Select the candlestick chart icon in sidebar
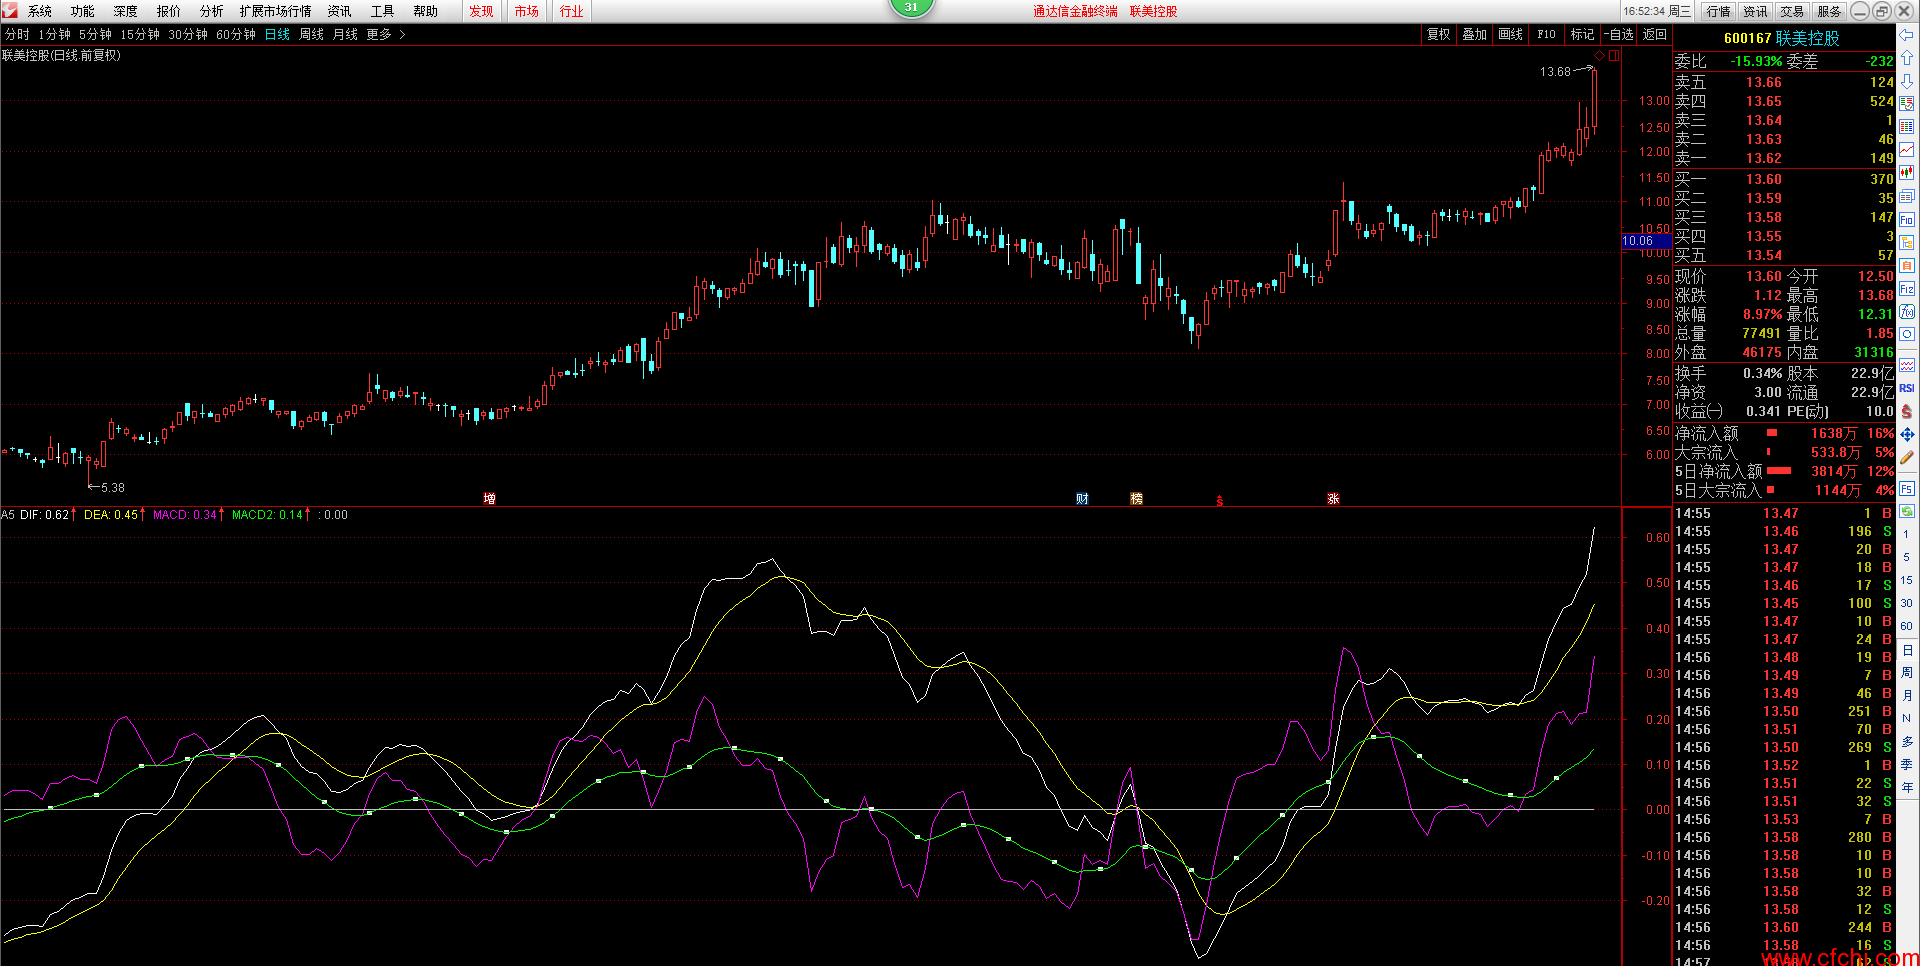The width and height of the screenshot is (1920, 966). (1907, 173)
